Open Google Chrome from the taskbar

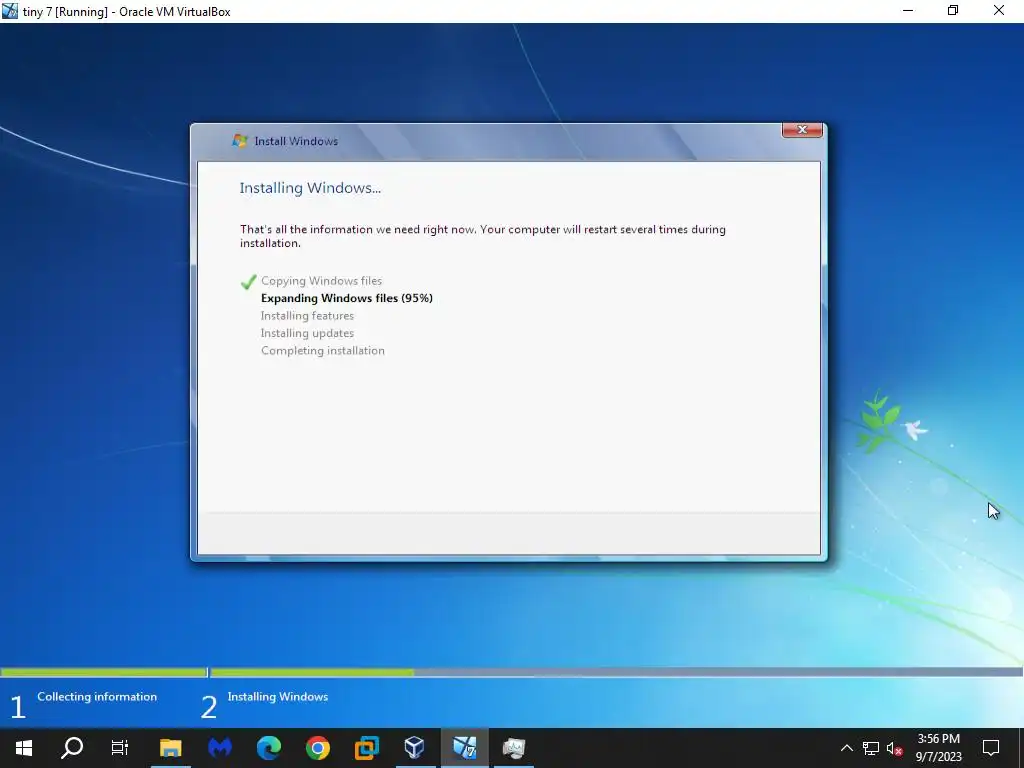click(317, 748)
